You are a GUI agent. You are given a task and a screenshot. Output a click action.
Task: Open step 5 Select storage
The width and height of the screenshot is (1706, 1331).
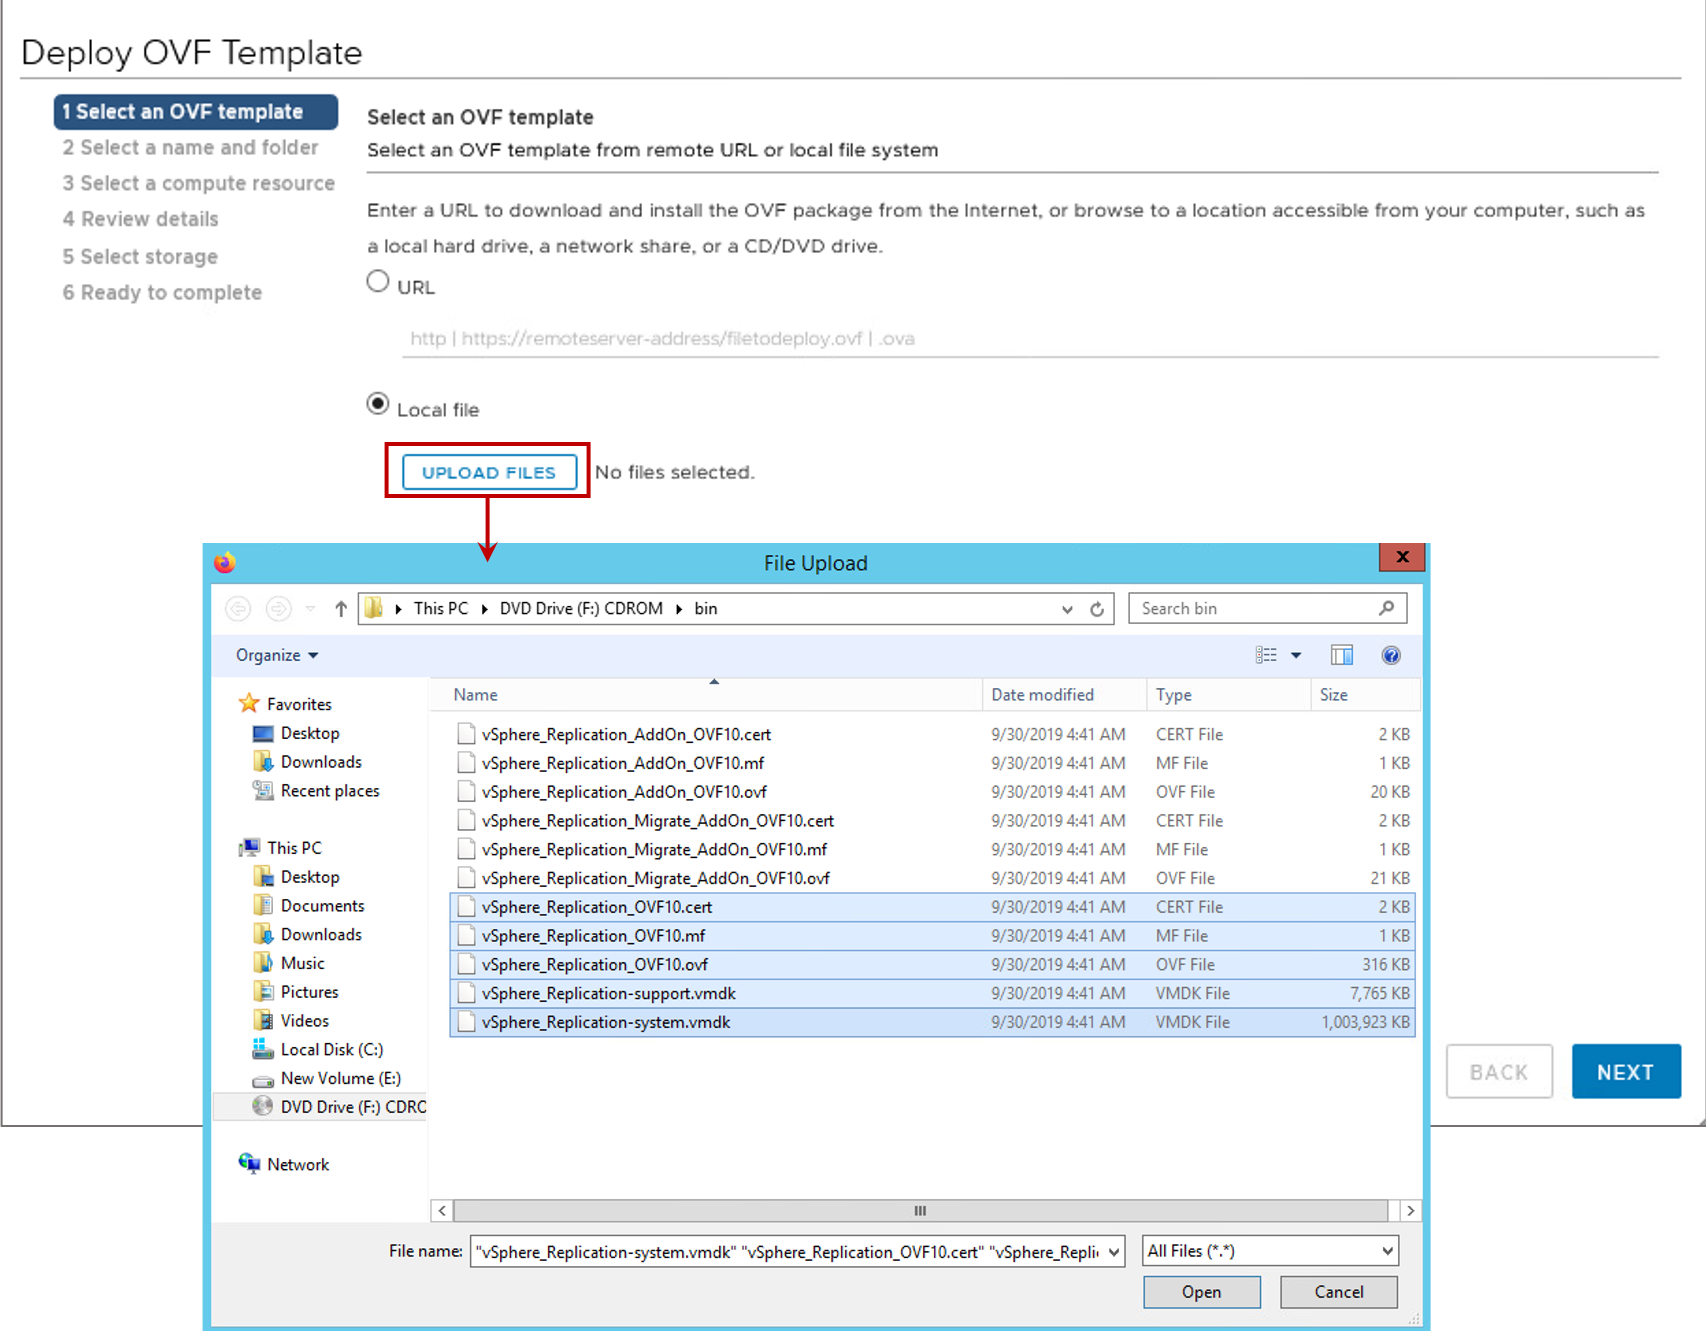pyautogui.click(x=140, y=257)
